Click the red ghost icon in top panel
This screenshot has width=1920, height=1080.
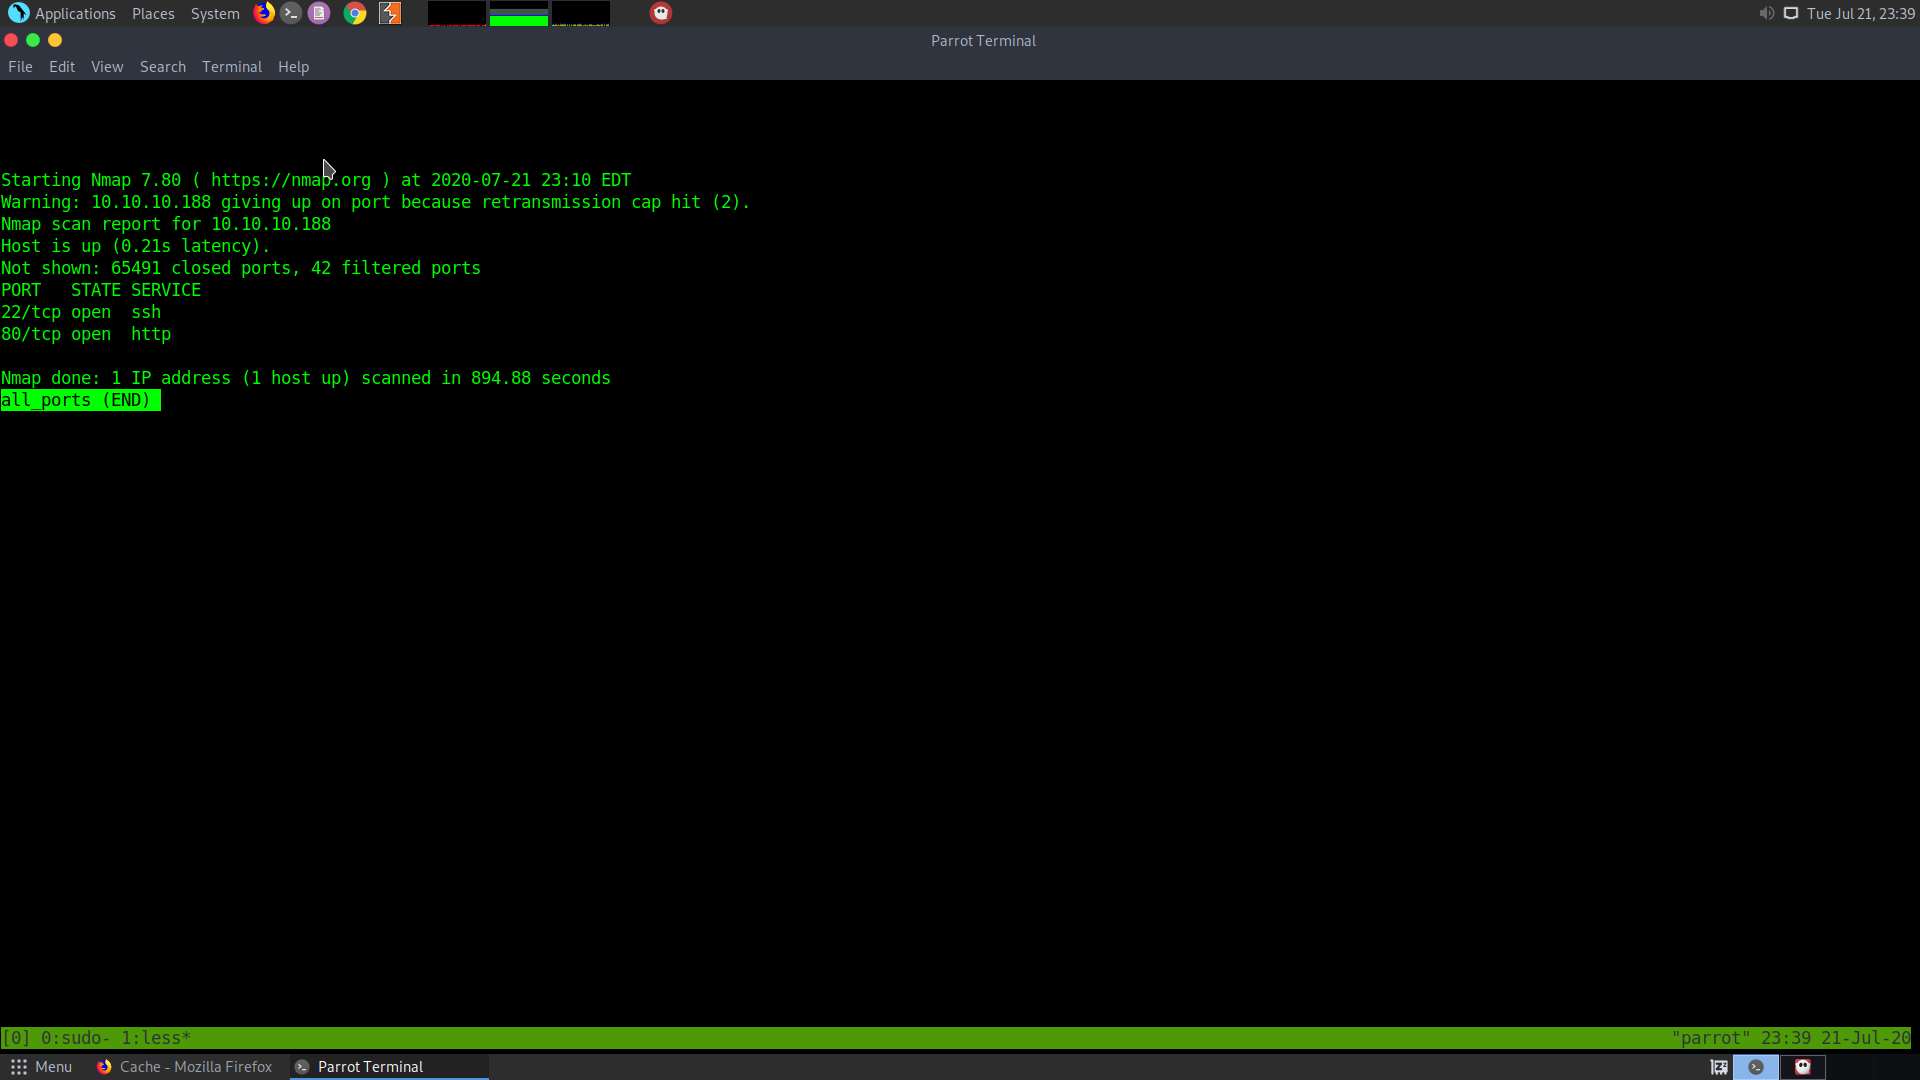point(661,13)
